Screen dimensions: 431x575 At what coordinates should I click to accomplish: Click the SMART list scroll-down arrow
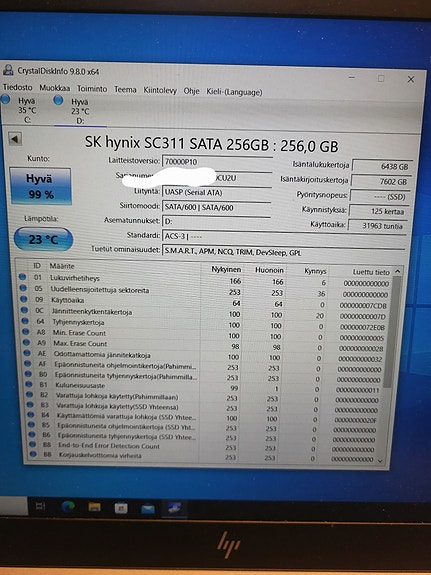[380, 461]
